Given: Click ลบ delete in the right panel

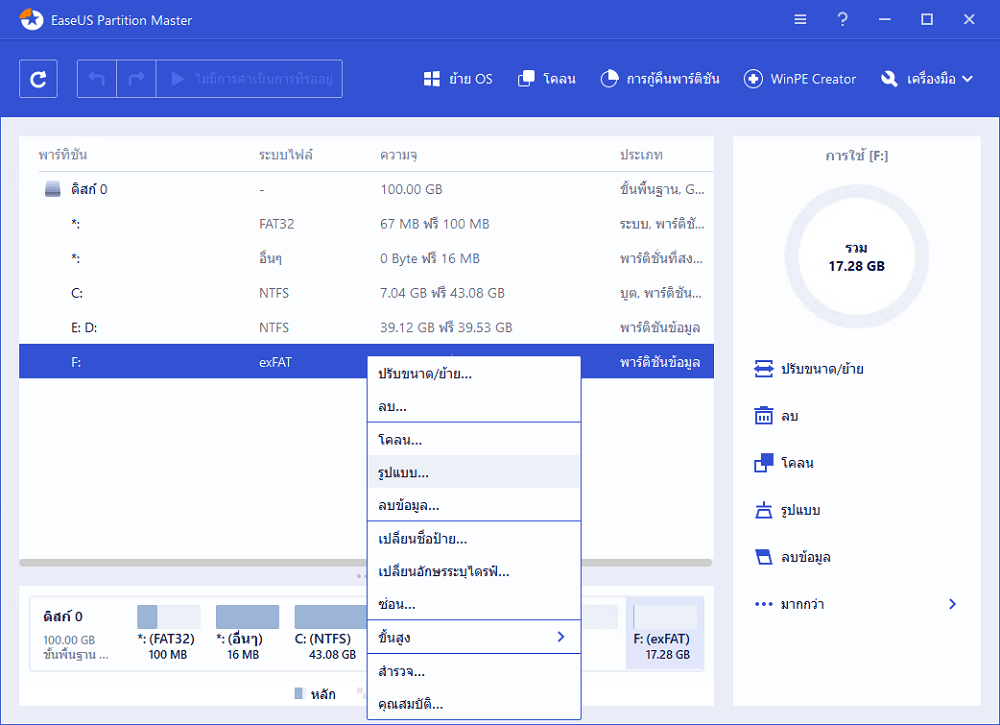Looking at the screenshot, I should [776, 416].
